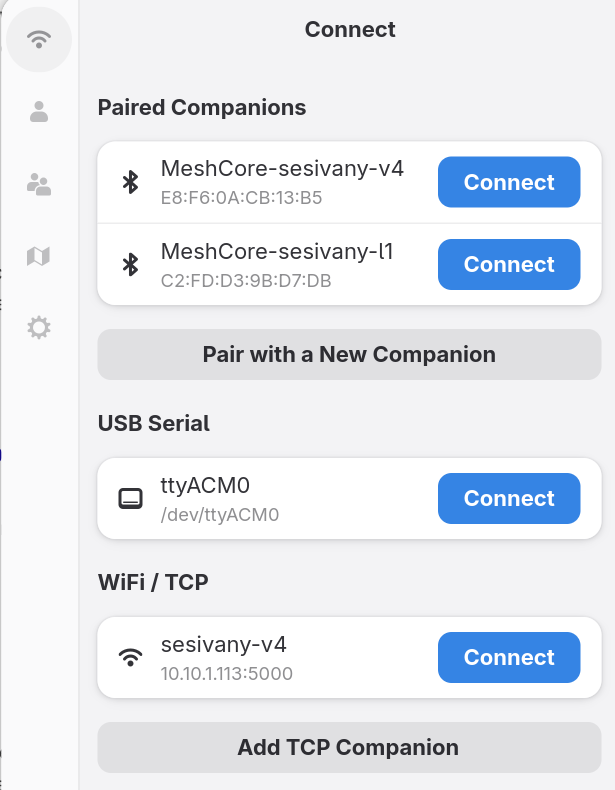
Task: Select the MeshCore-sesivany-l1 device name
Action: coord(277,252)
